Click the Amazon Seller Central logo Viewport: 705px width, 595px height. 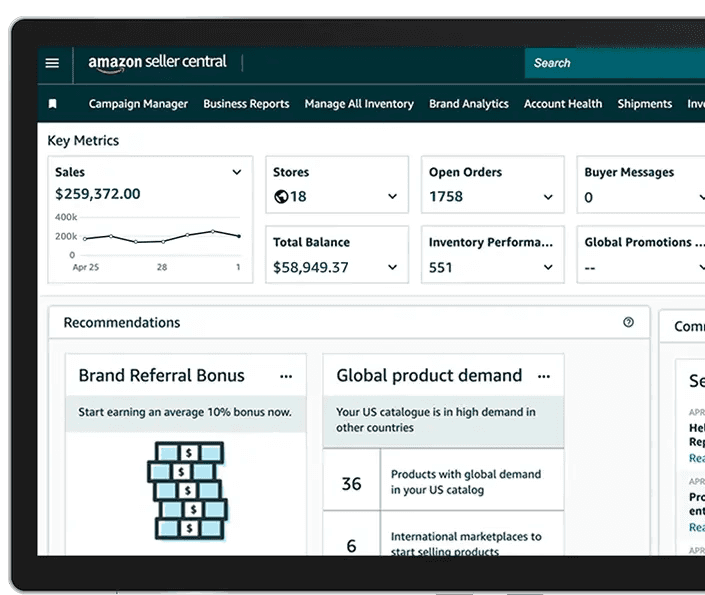pos(157,63)
